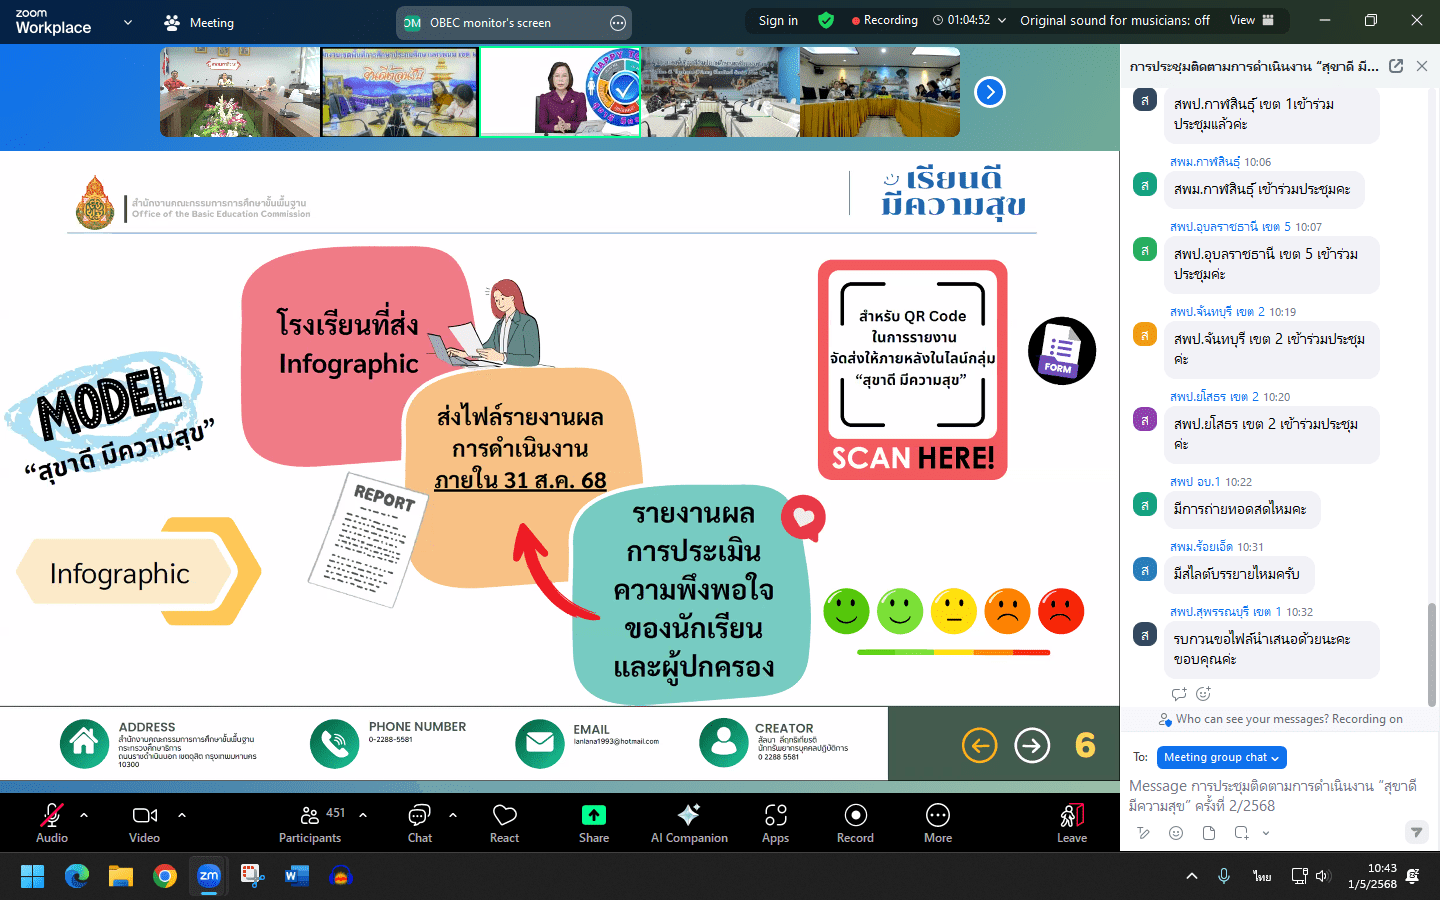Click the green encryption shield icon
This screenshot has height=900, width=1440.
[x=826, y=20]
